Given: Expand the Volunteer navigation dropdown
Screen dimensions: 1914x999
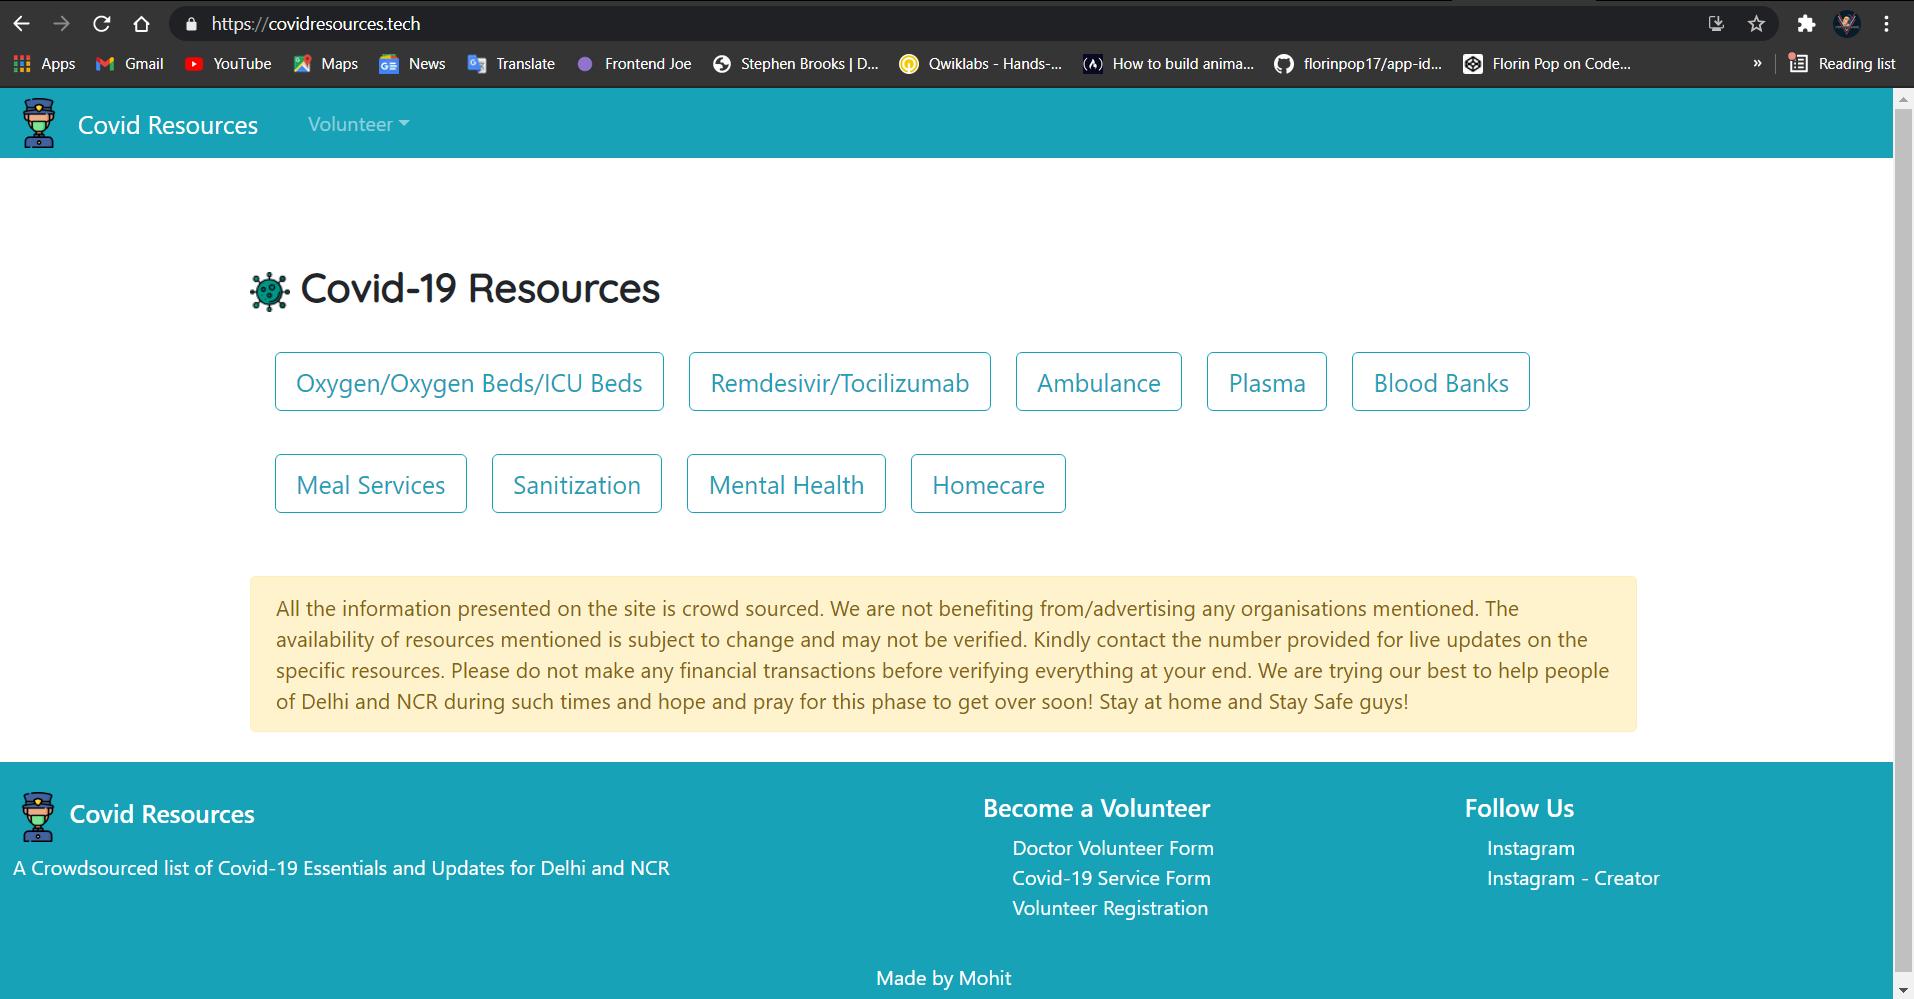Looking at the screenshot, I should pyautogui.click(x=357, y=124).
